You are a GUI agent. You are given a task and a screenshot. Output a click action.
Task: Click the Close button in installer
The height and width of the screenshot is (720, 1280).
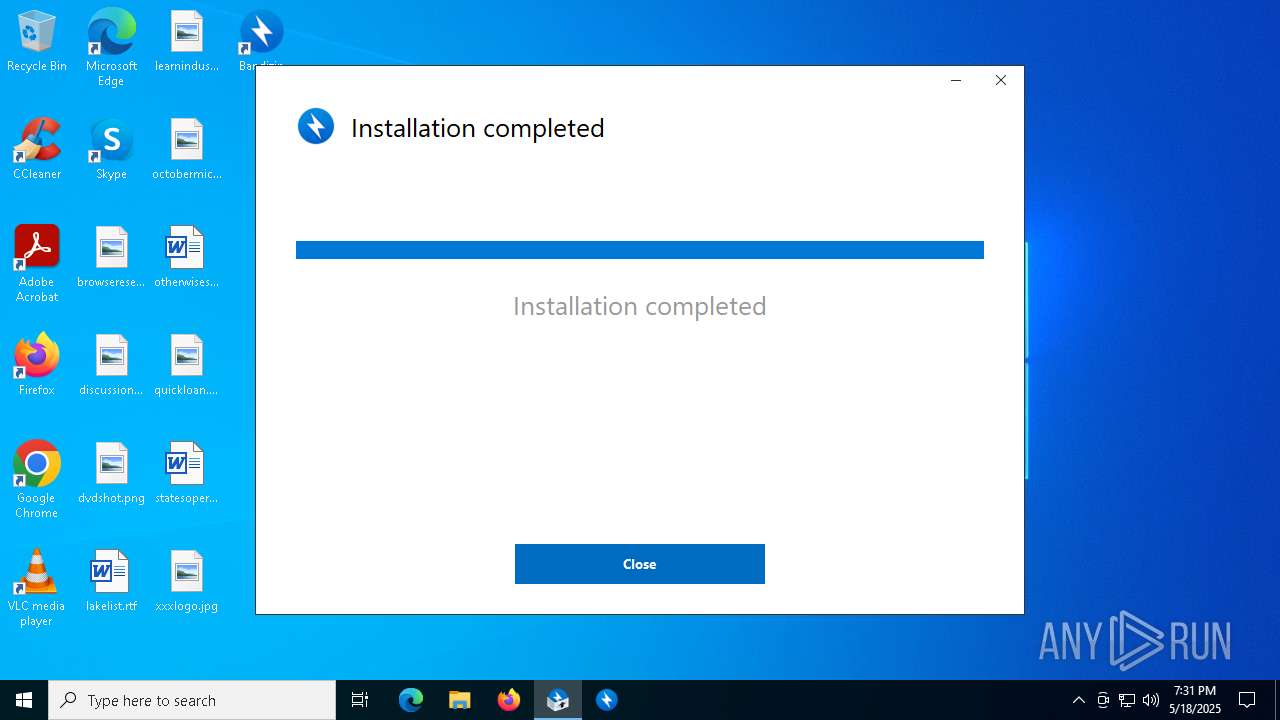(640, 564)
